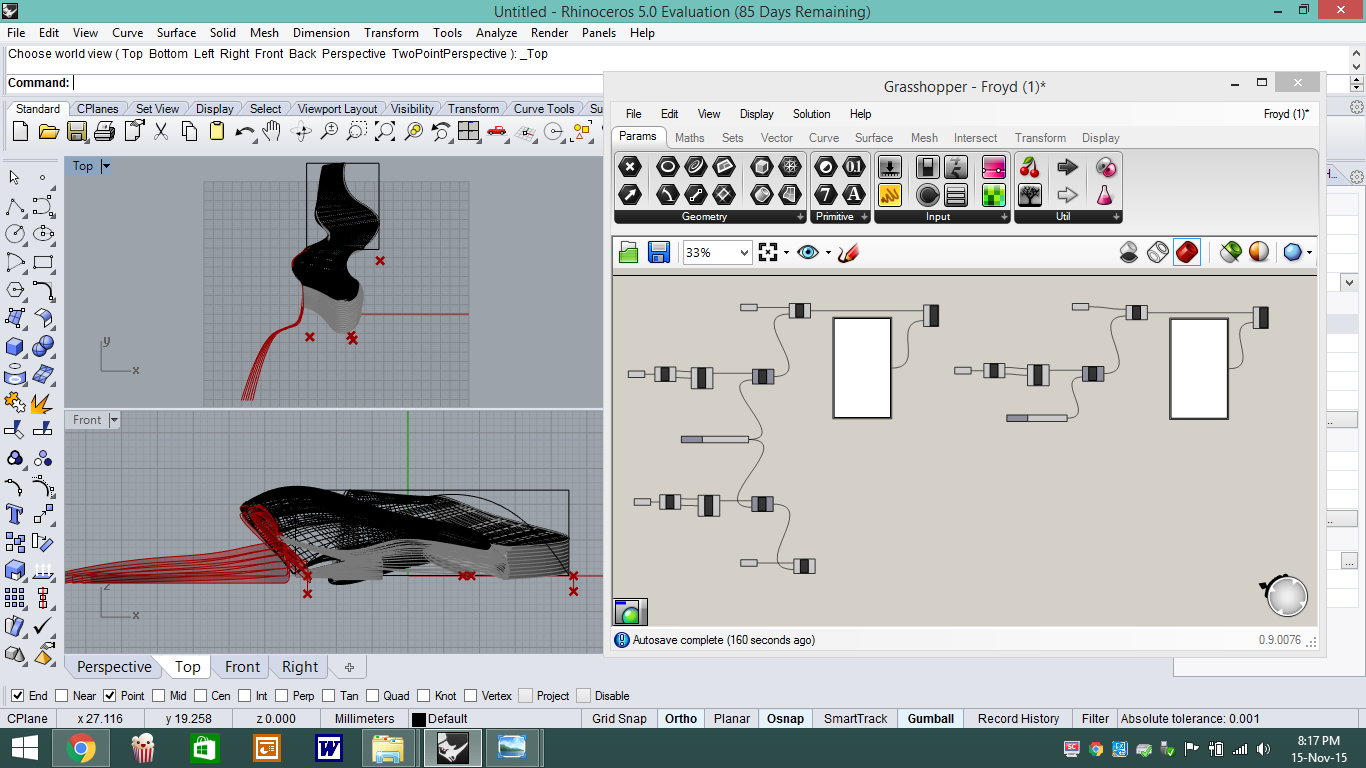Select the Circle tool in left sidebar
The height and width of the screenshot is (768, 1366).
(x=15, y=234)
